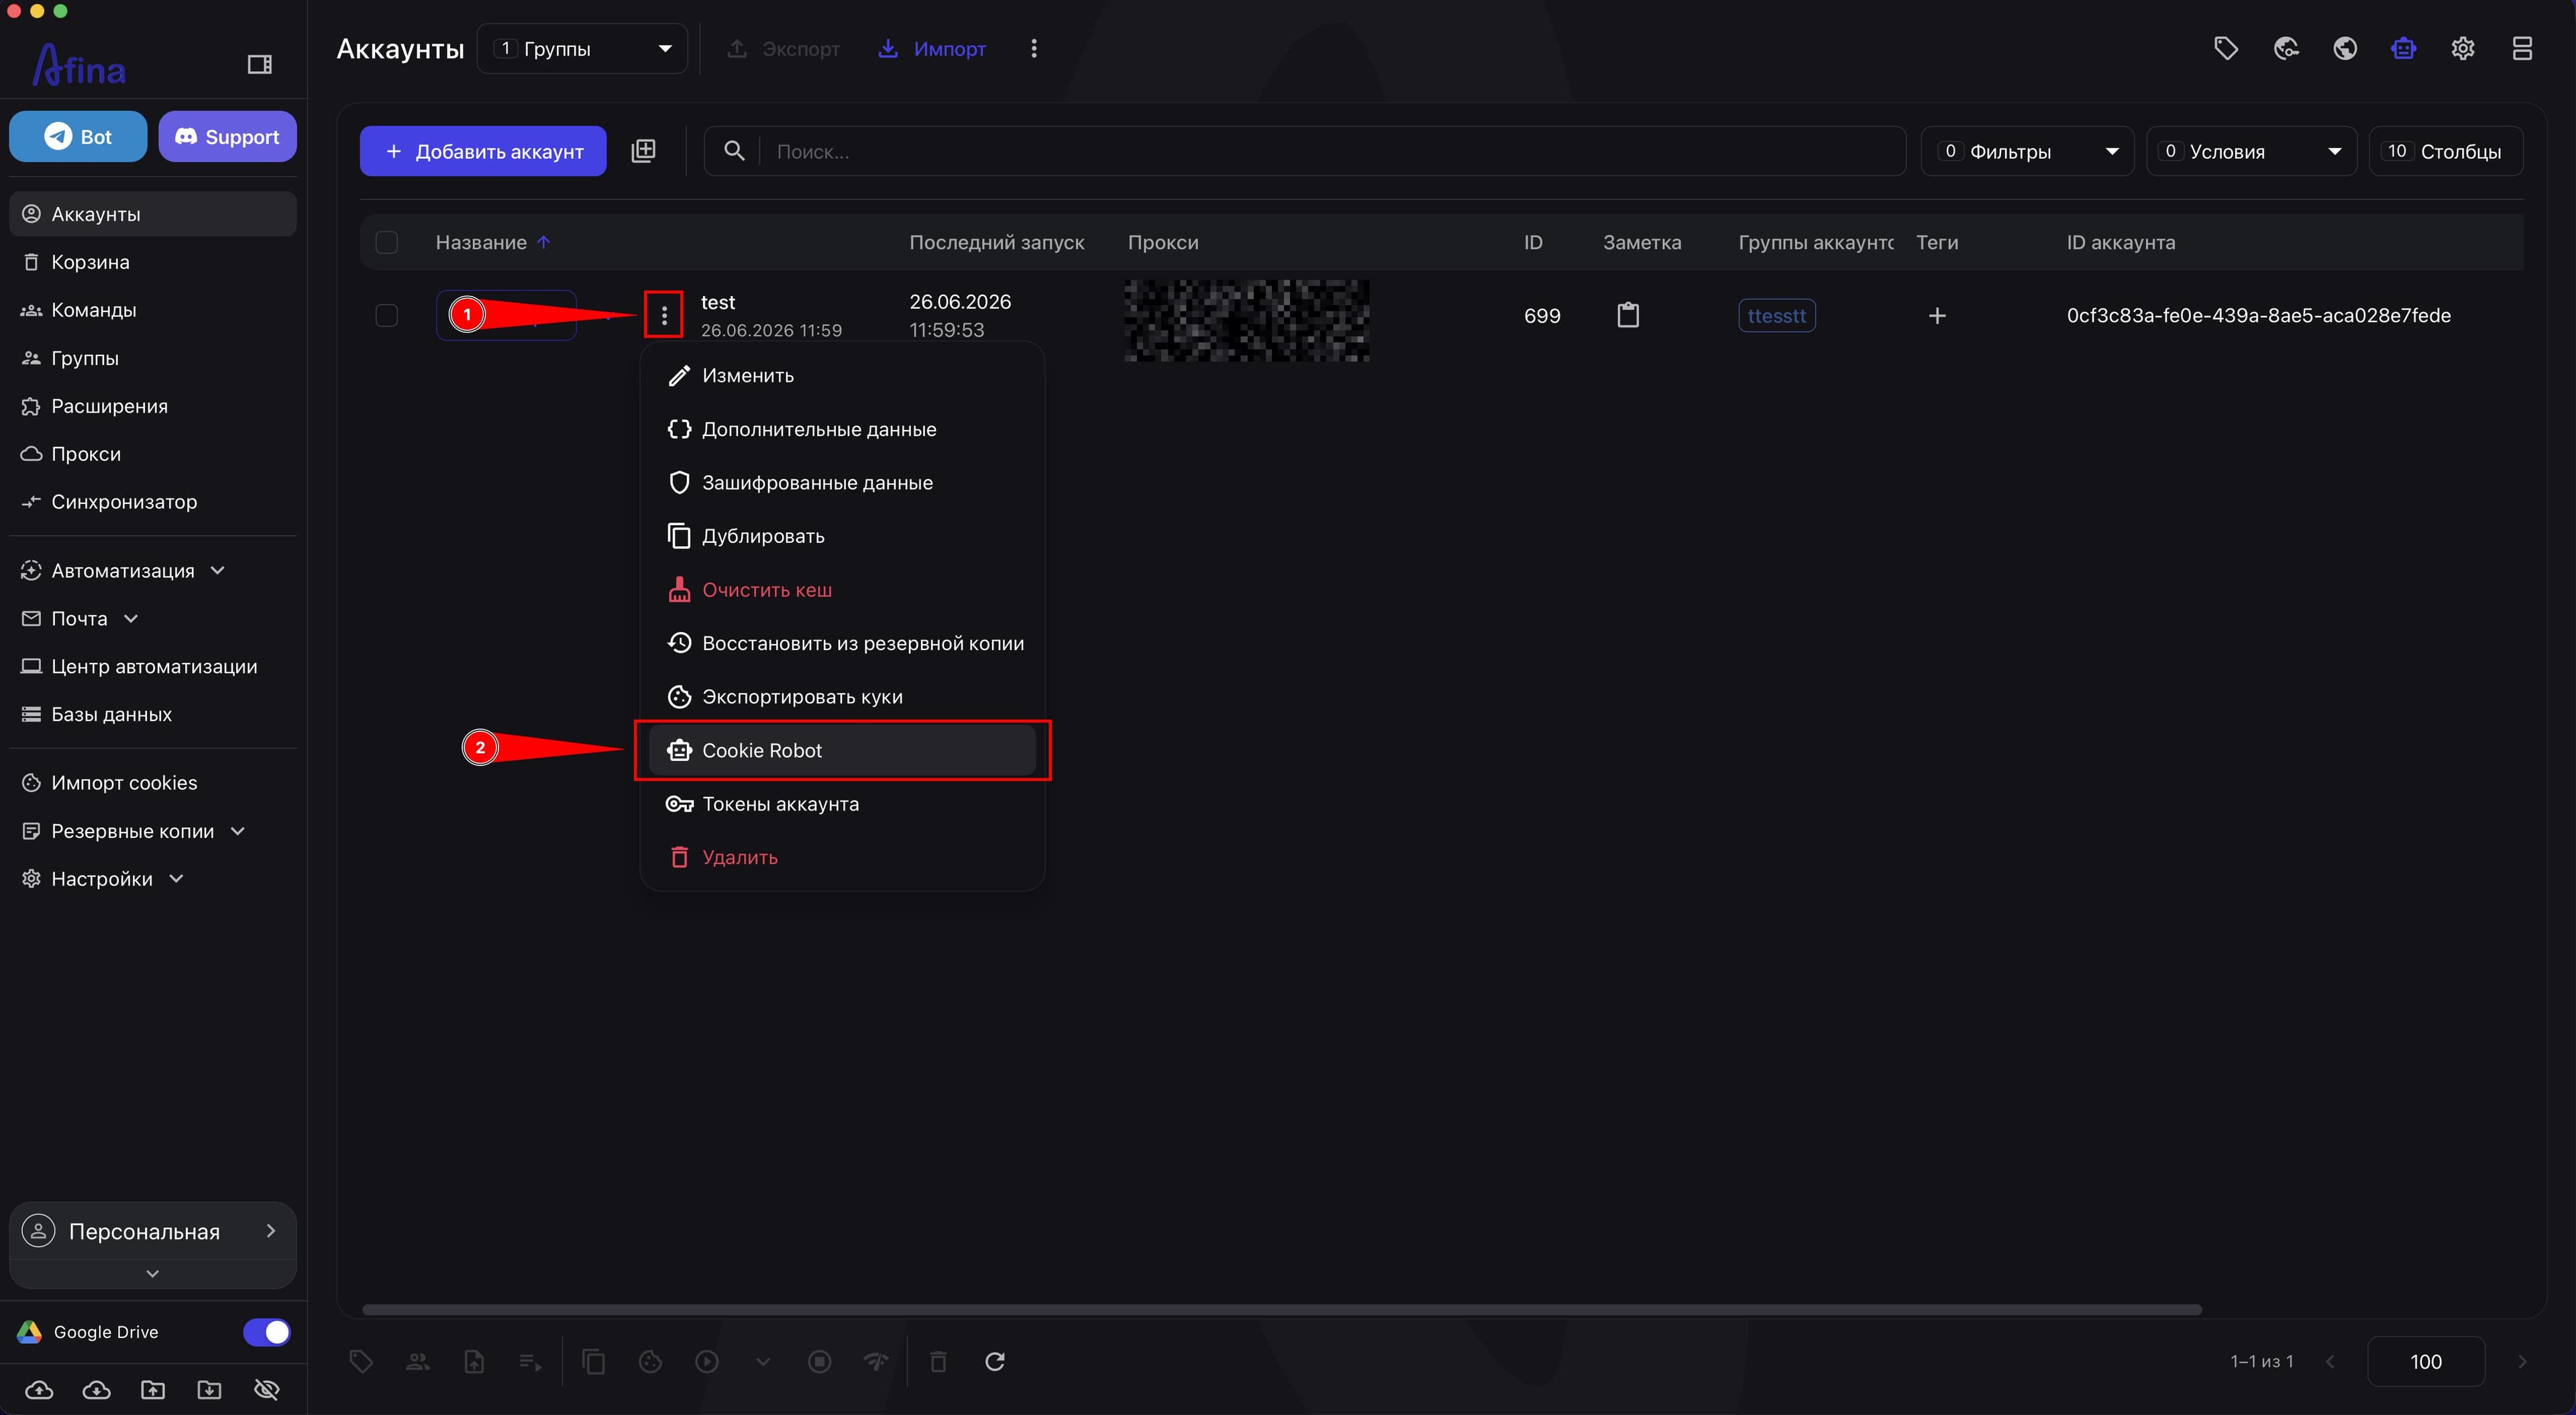Open the tags icon in top toolbar
2576x1415 pixels.
[2225, 48]
